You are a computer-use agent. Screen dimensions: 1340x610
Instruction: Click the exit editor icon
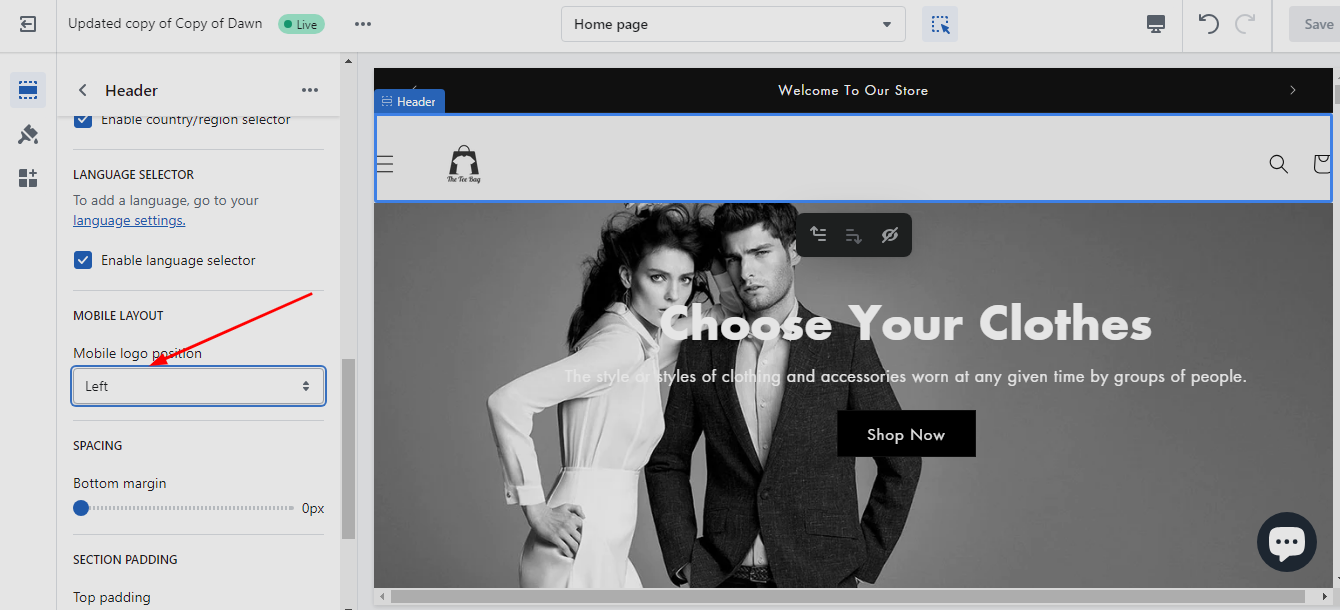point(28,24)
